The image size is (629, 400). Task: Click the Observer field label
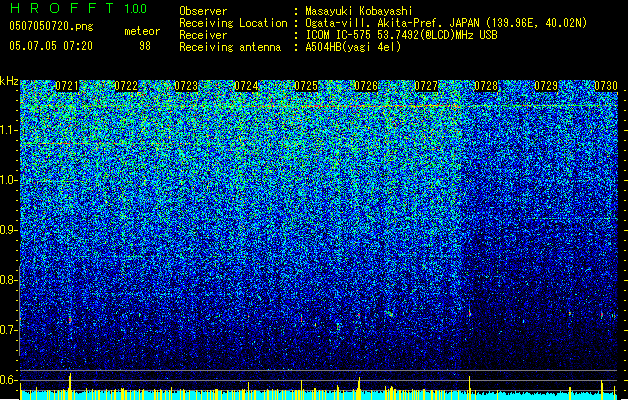pyautogui.click(x=203, y=11)
